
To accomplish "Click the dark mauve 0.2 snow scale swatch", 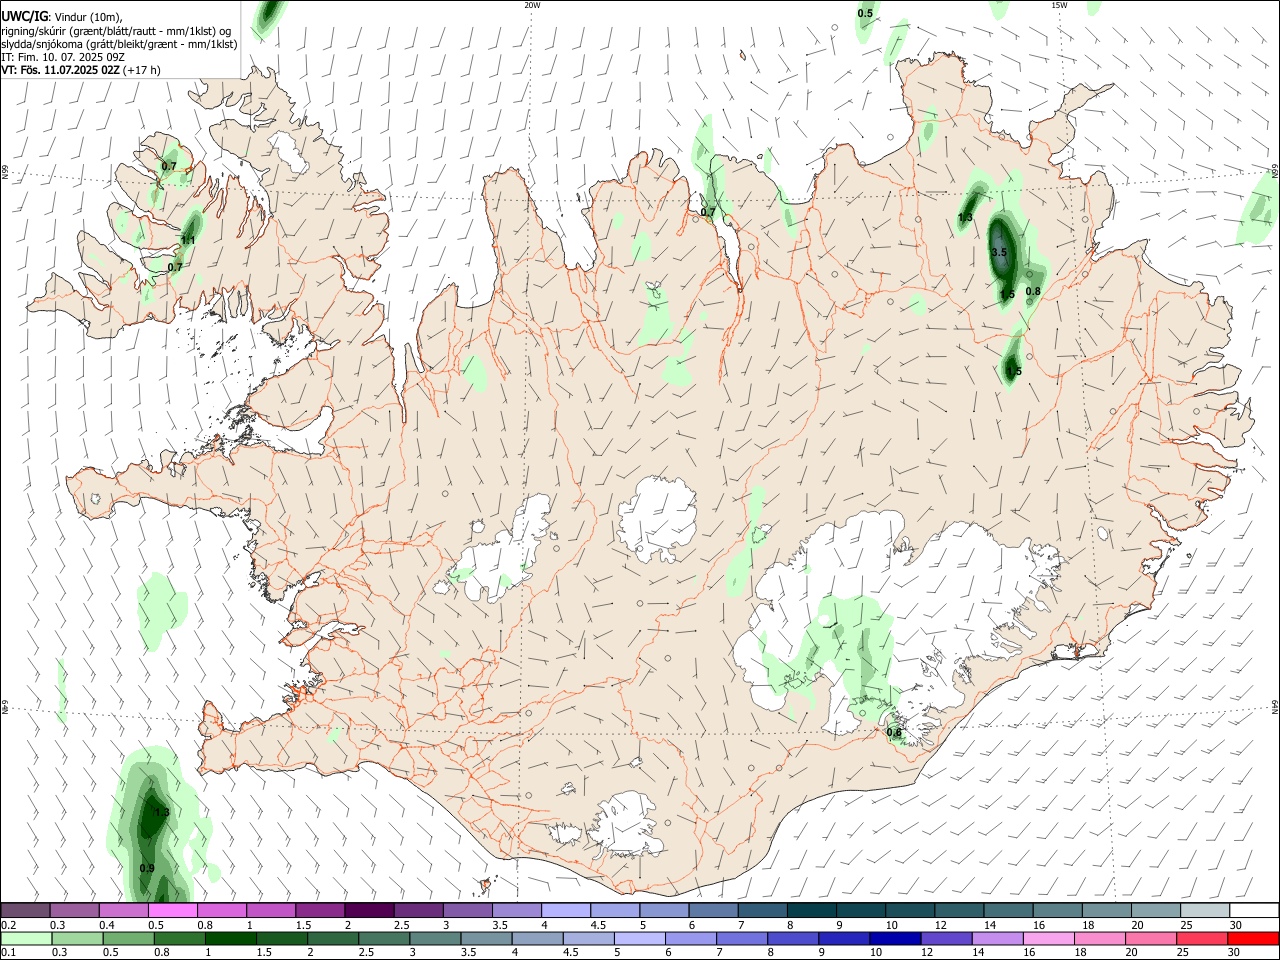I will click(26, 910).
